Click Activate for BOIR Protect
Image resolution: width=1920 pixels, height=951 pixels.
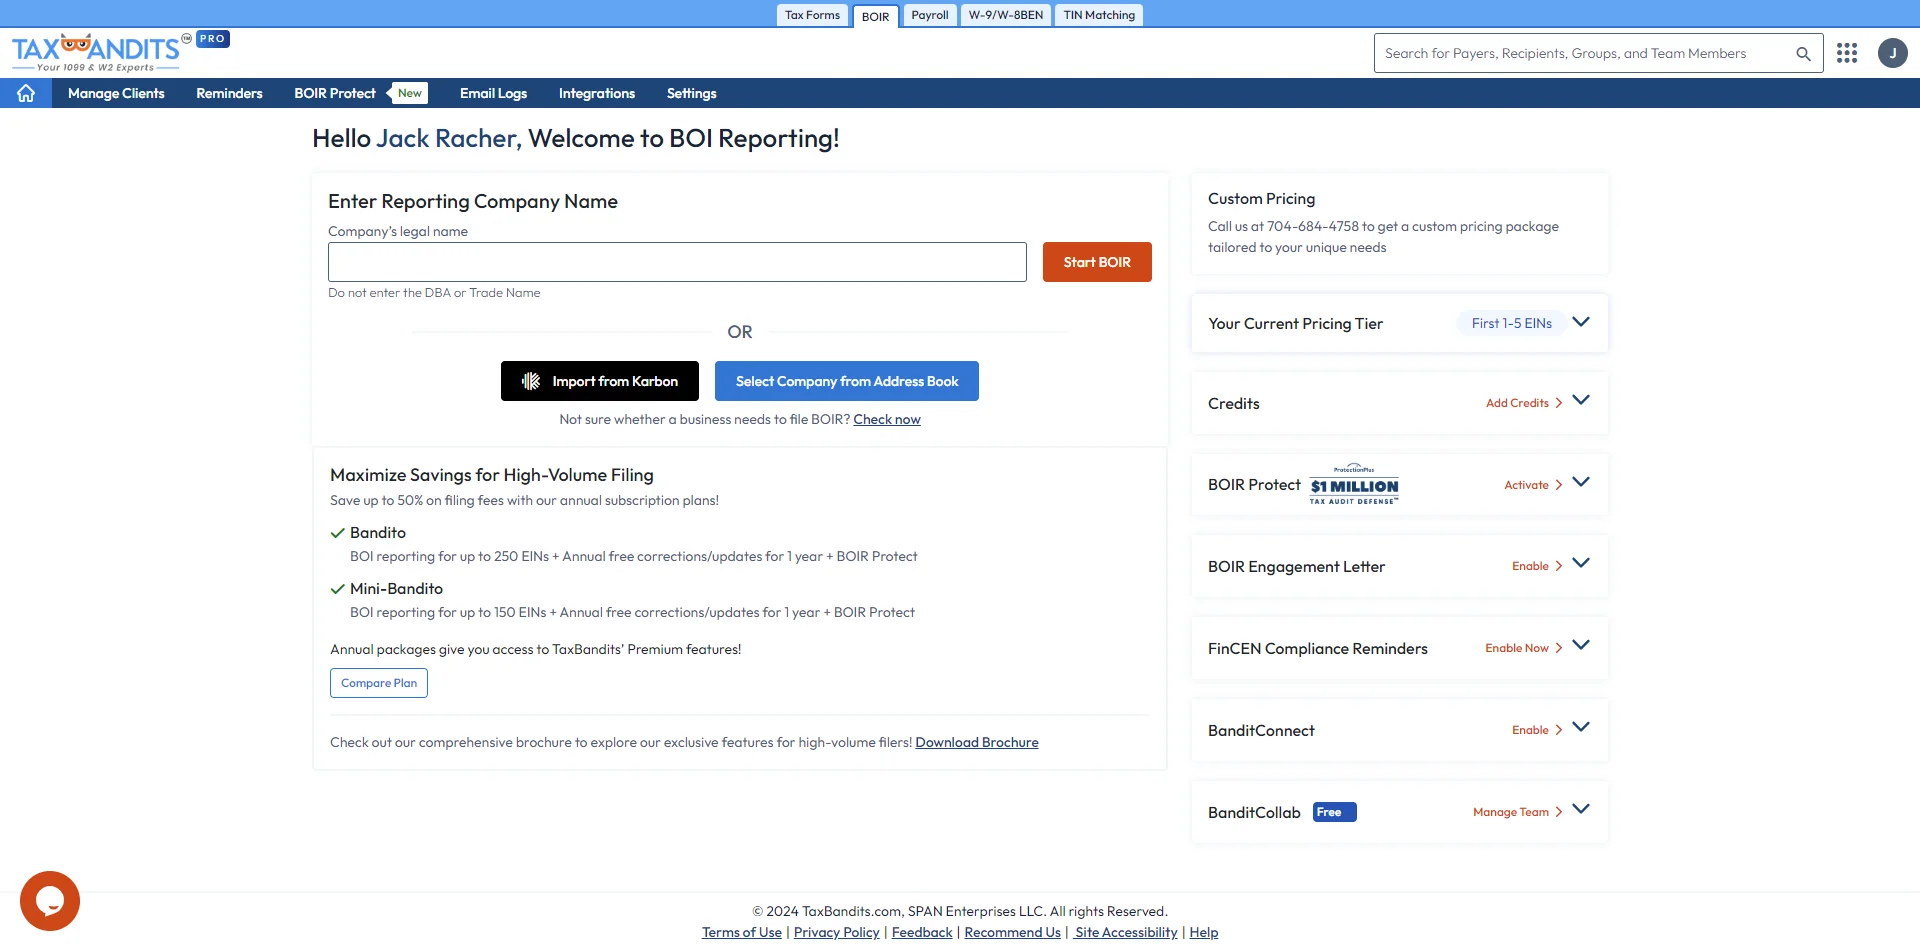(x=1533, y=485)
